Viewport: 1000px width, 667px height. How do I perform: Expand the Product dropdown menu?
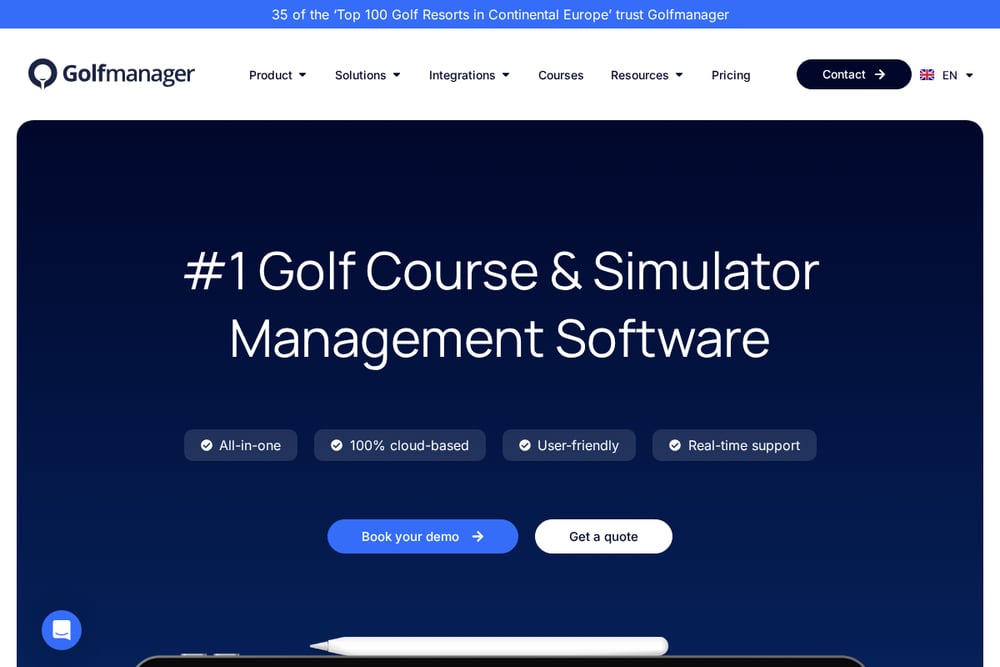pyautogui.click(x=277, y=75)
